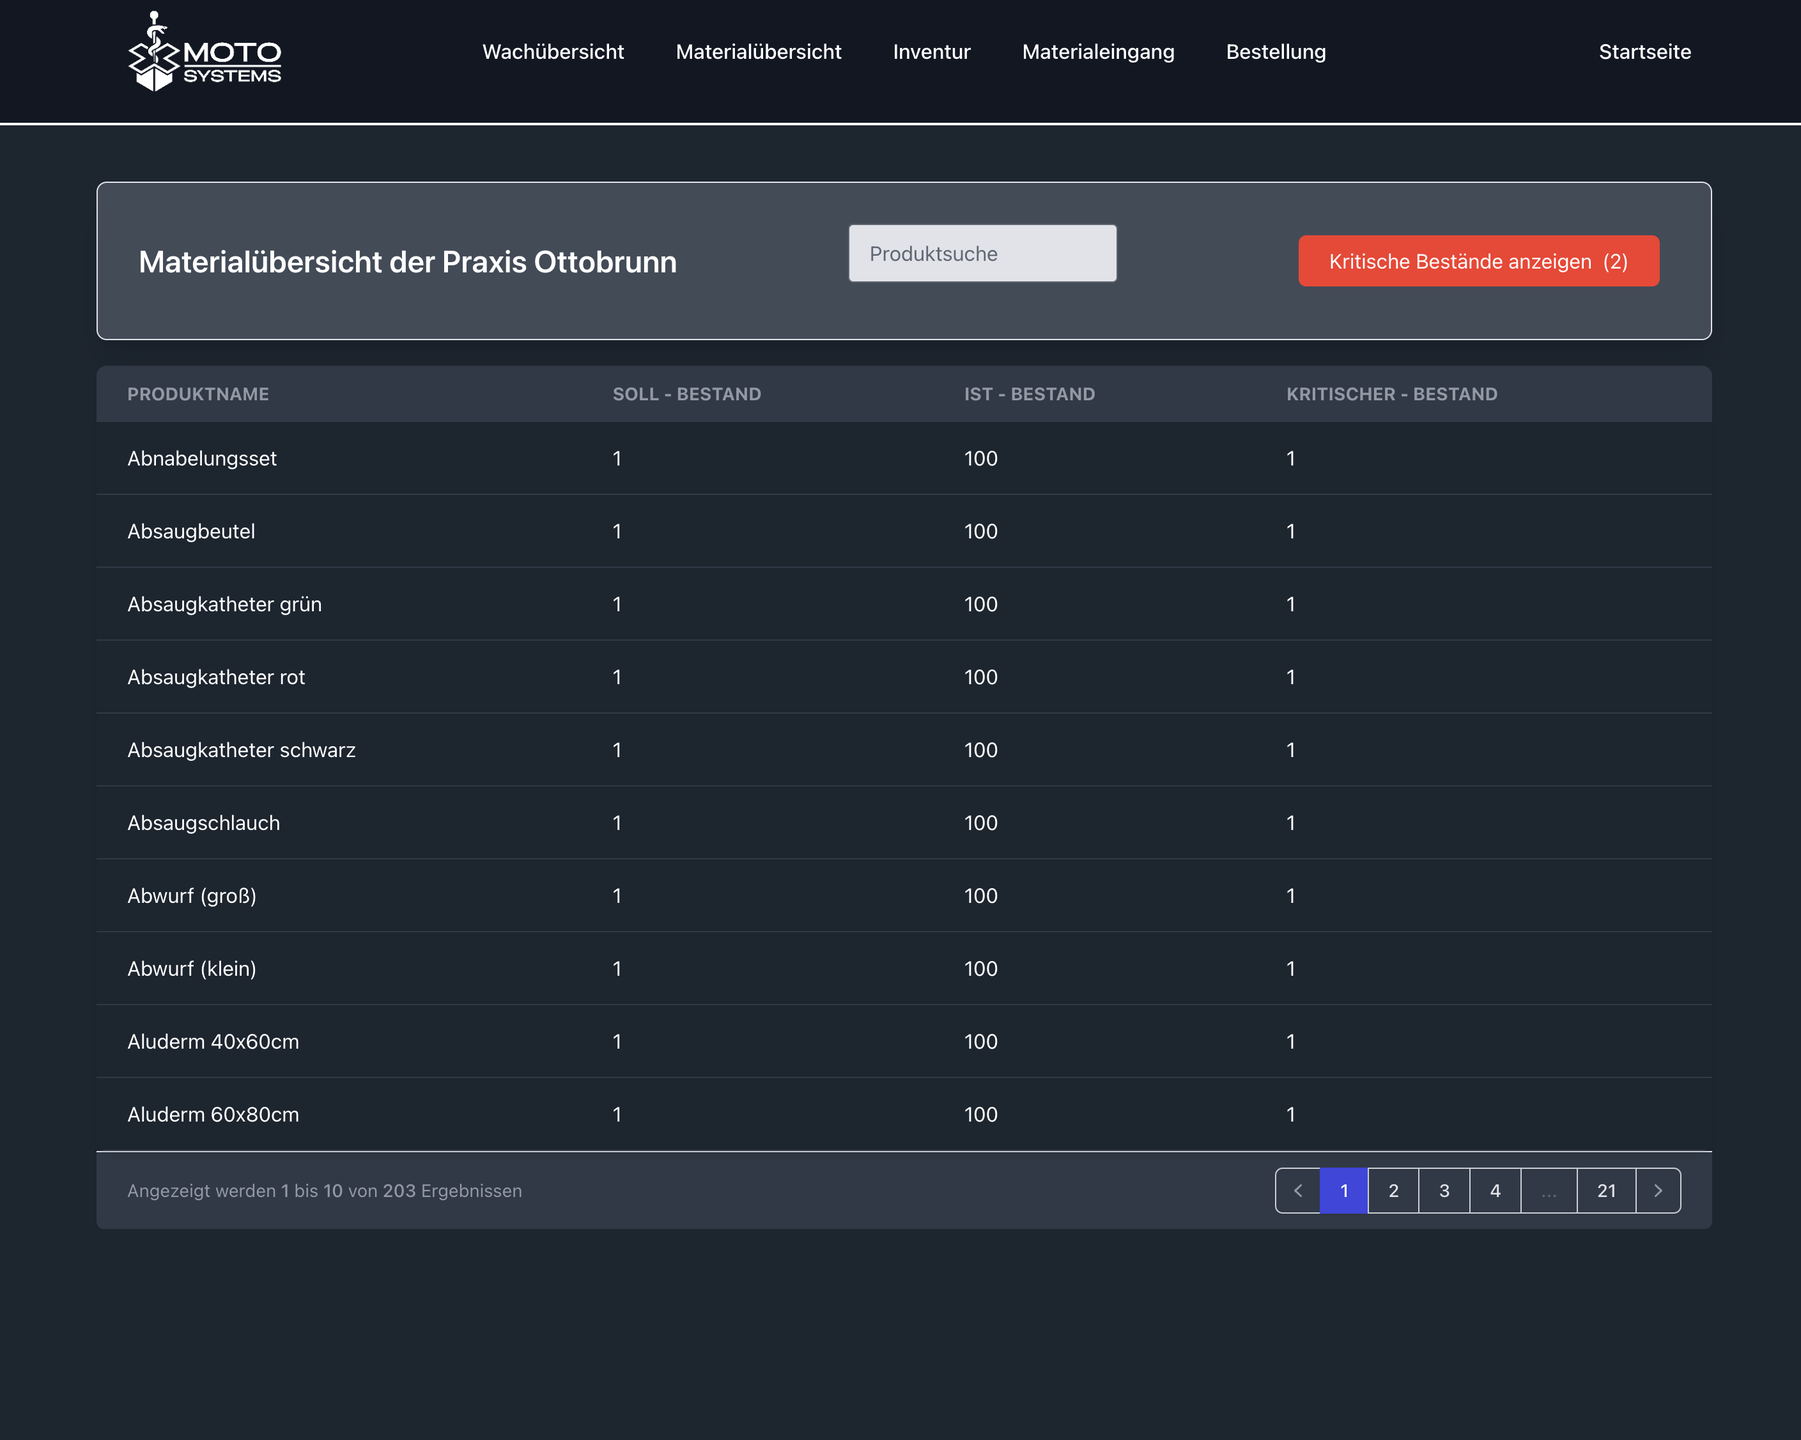The image size is (1801, 1440).
Task: Click the Produktname column header
Action: tap(198, 394)
